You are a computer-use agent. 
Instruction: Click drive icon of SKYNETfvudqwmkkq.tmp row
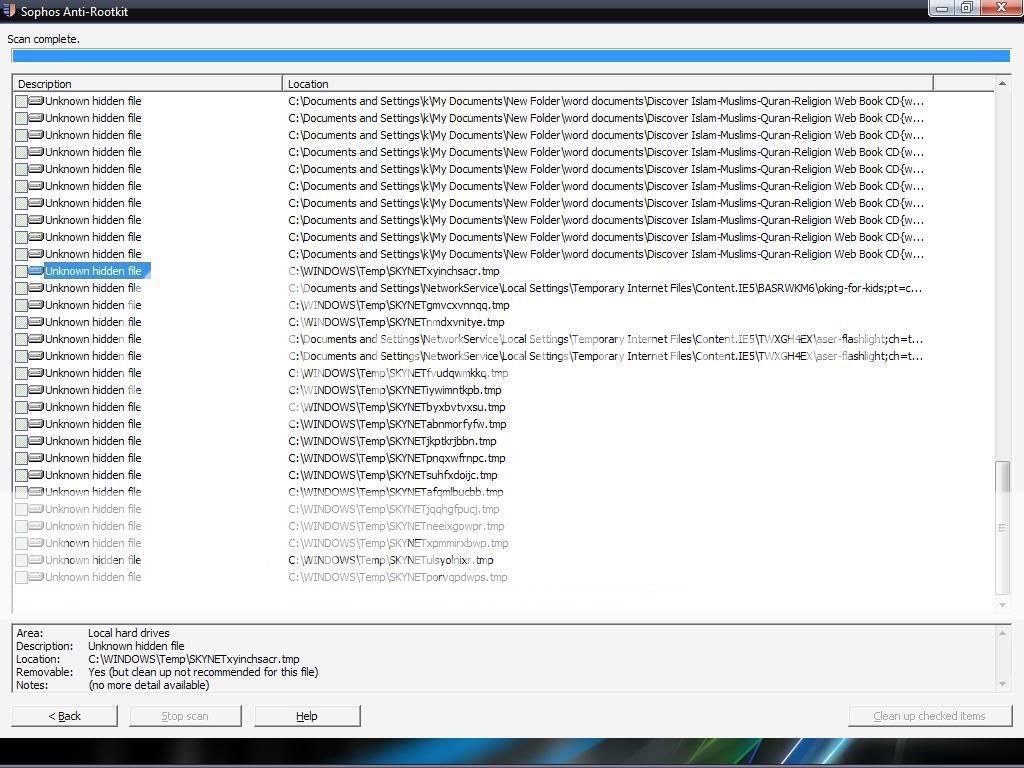point(36,373)
